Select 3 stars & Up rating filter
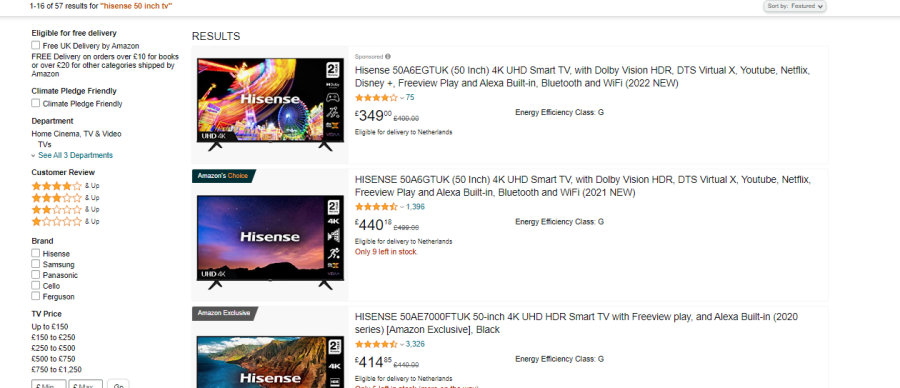Viewport: 900px width, 388px height. (x=65, y=198)
